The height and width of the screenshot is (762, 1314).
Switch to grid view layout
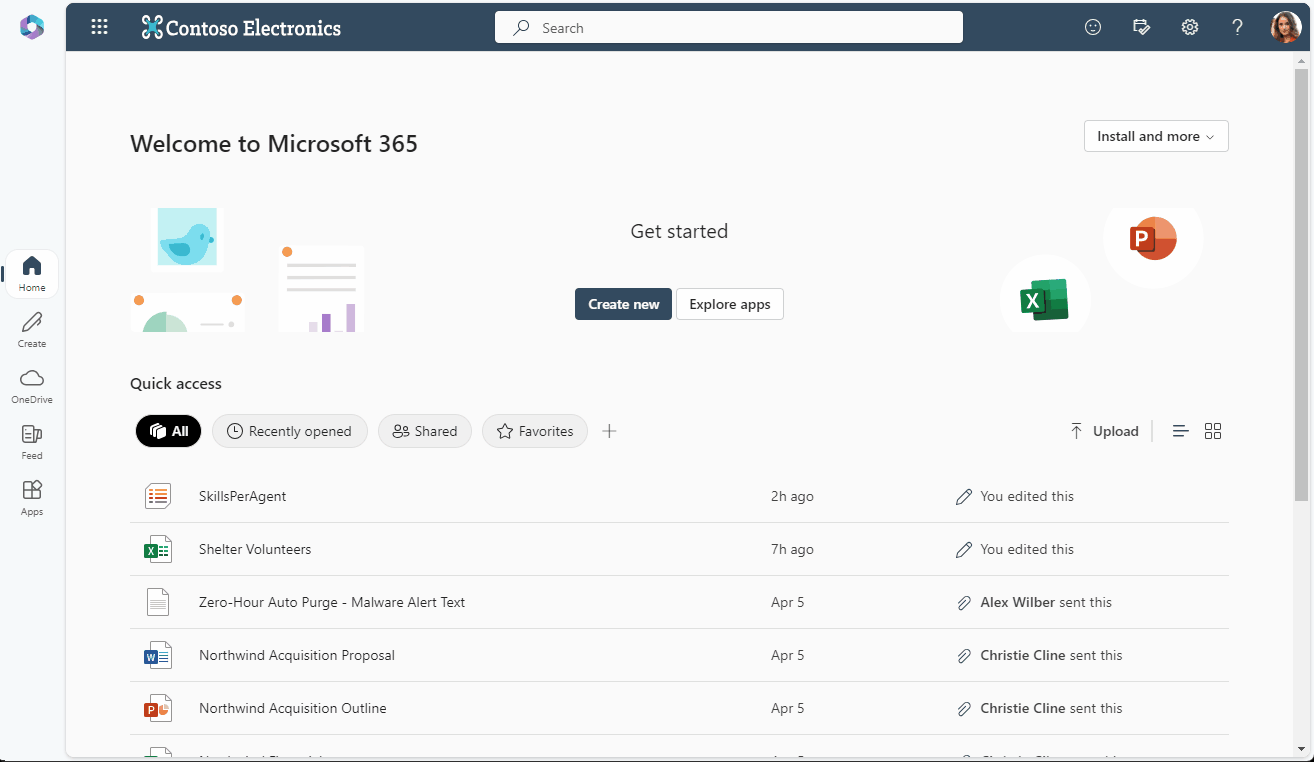coord(1213,431)
